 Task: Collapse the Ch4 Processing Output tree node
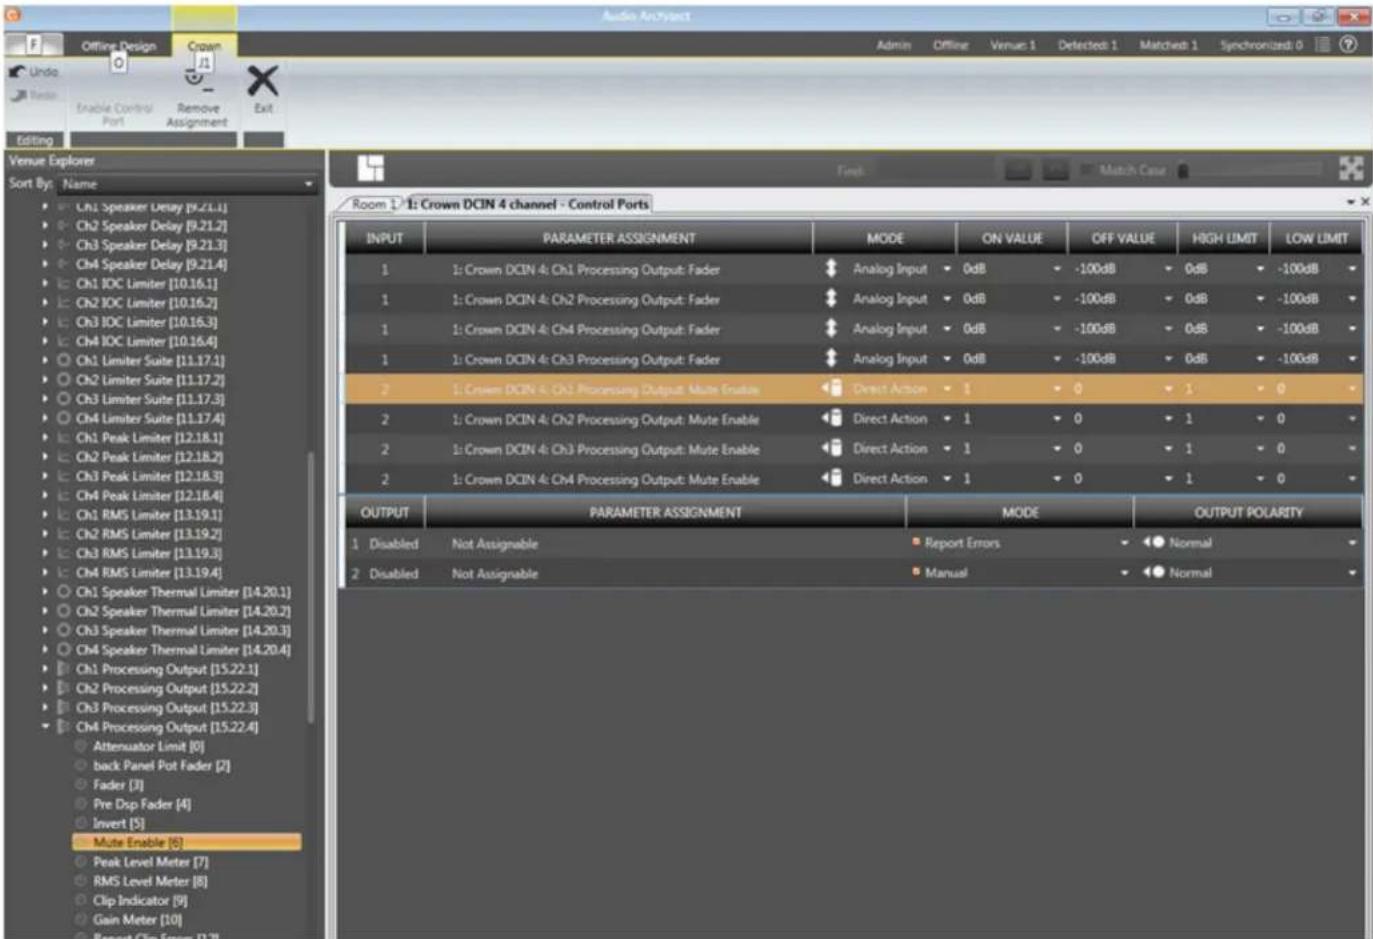point(45,727)
